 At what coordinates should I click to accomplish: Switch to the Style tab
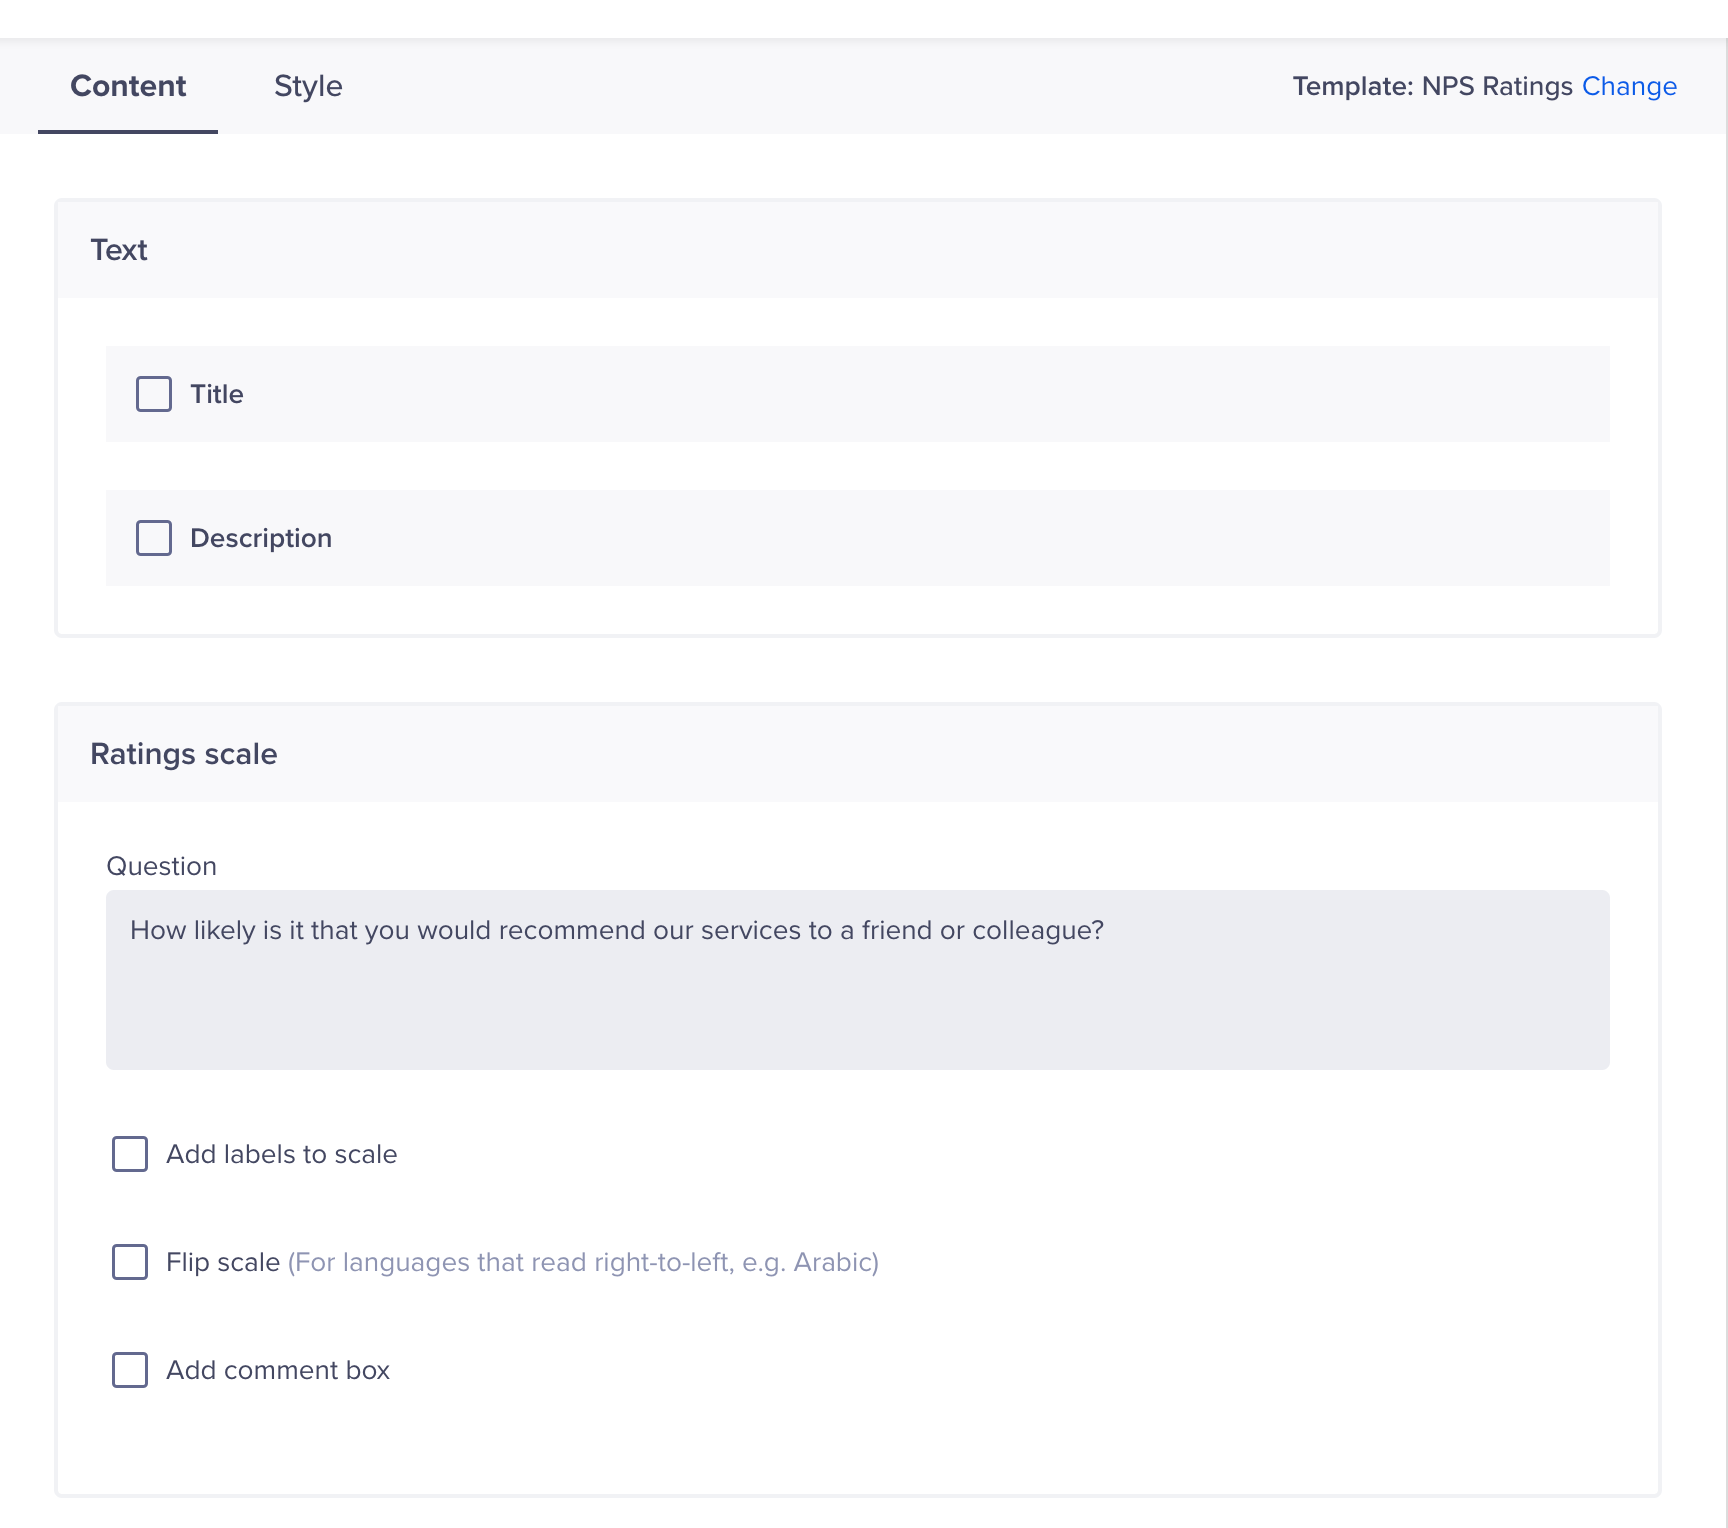(x=308, y=87)
